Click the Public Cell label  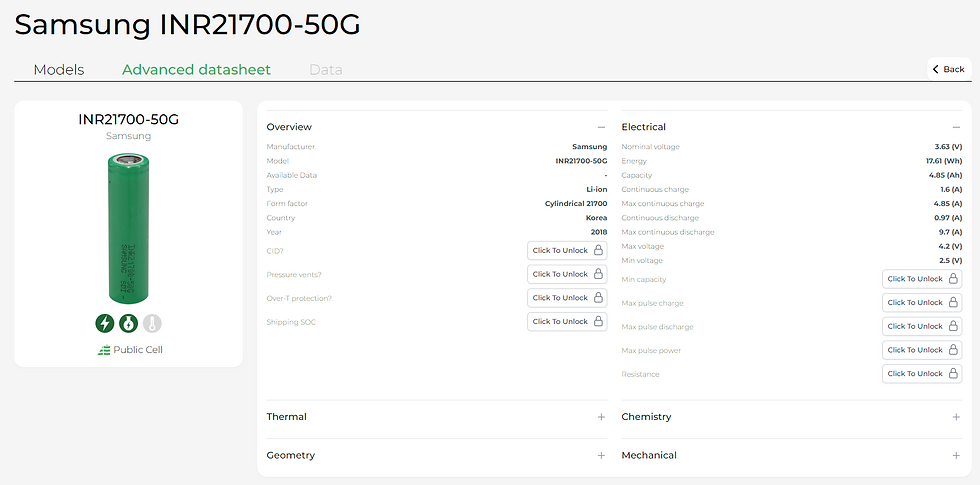138,350
